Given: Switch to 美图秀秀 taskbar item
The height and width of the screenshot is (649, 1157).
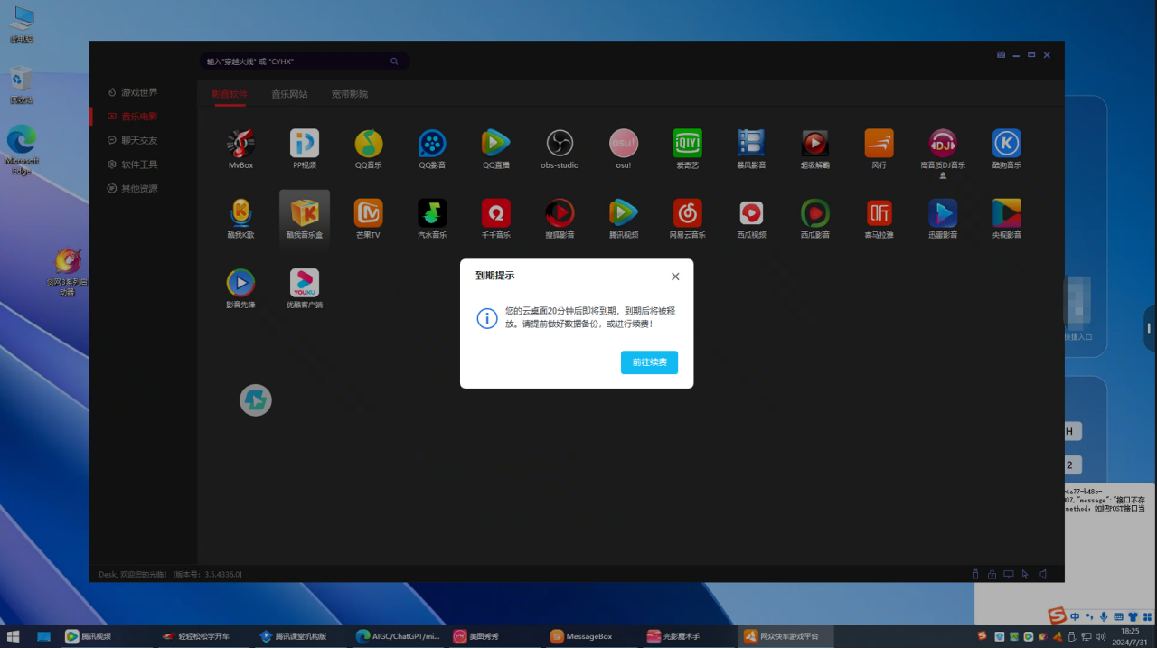Looking at the screenshot, I should (x=476, y=636).
